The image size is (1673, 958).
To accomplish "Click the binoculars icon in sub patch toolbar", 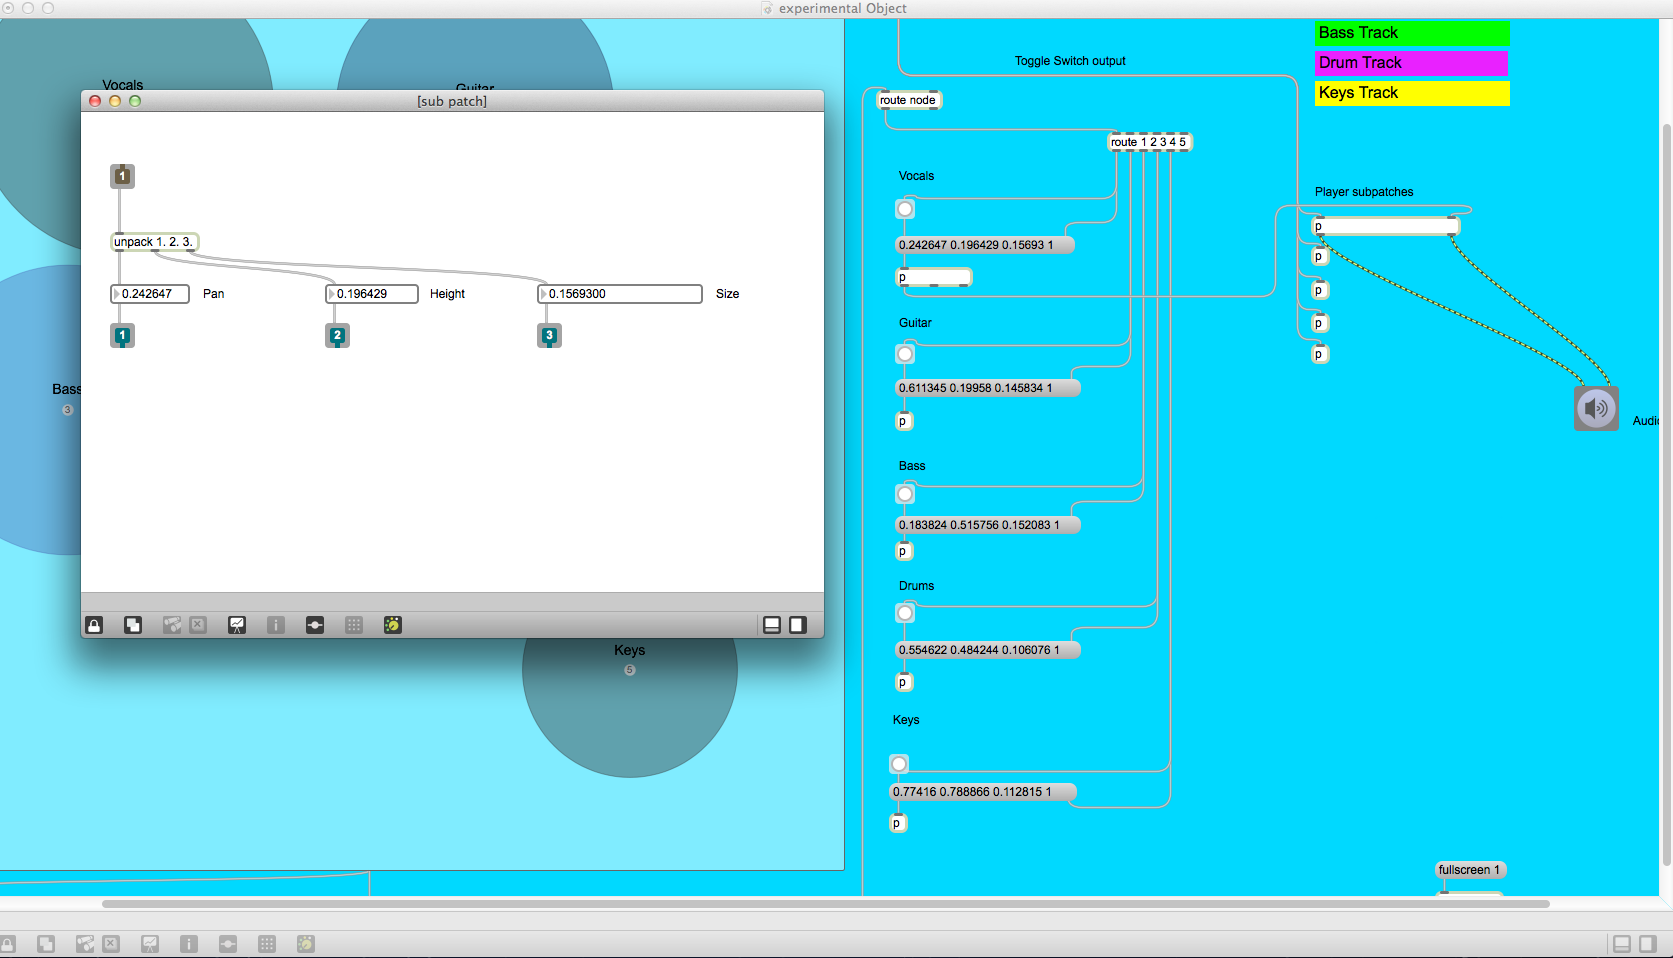I will [x=172, y=625].
